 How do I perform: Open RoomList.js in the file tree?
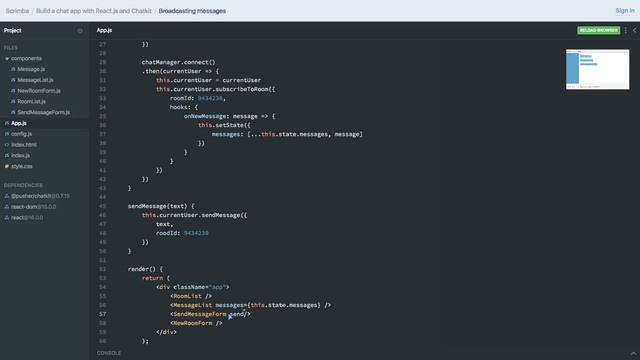click(x=31, y=102)
